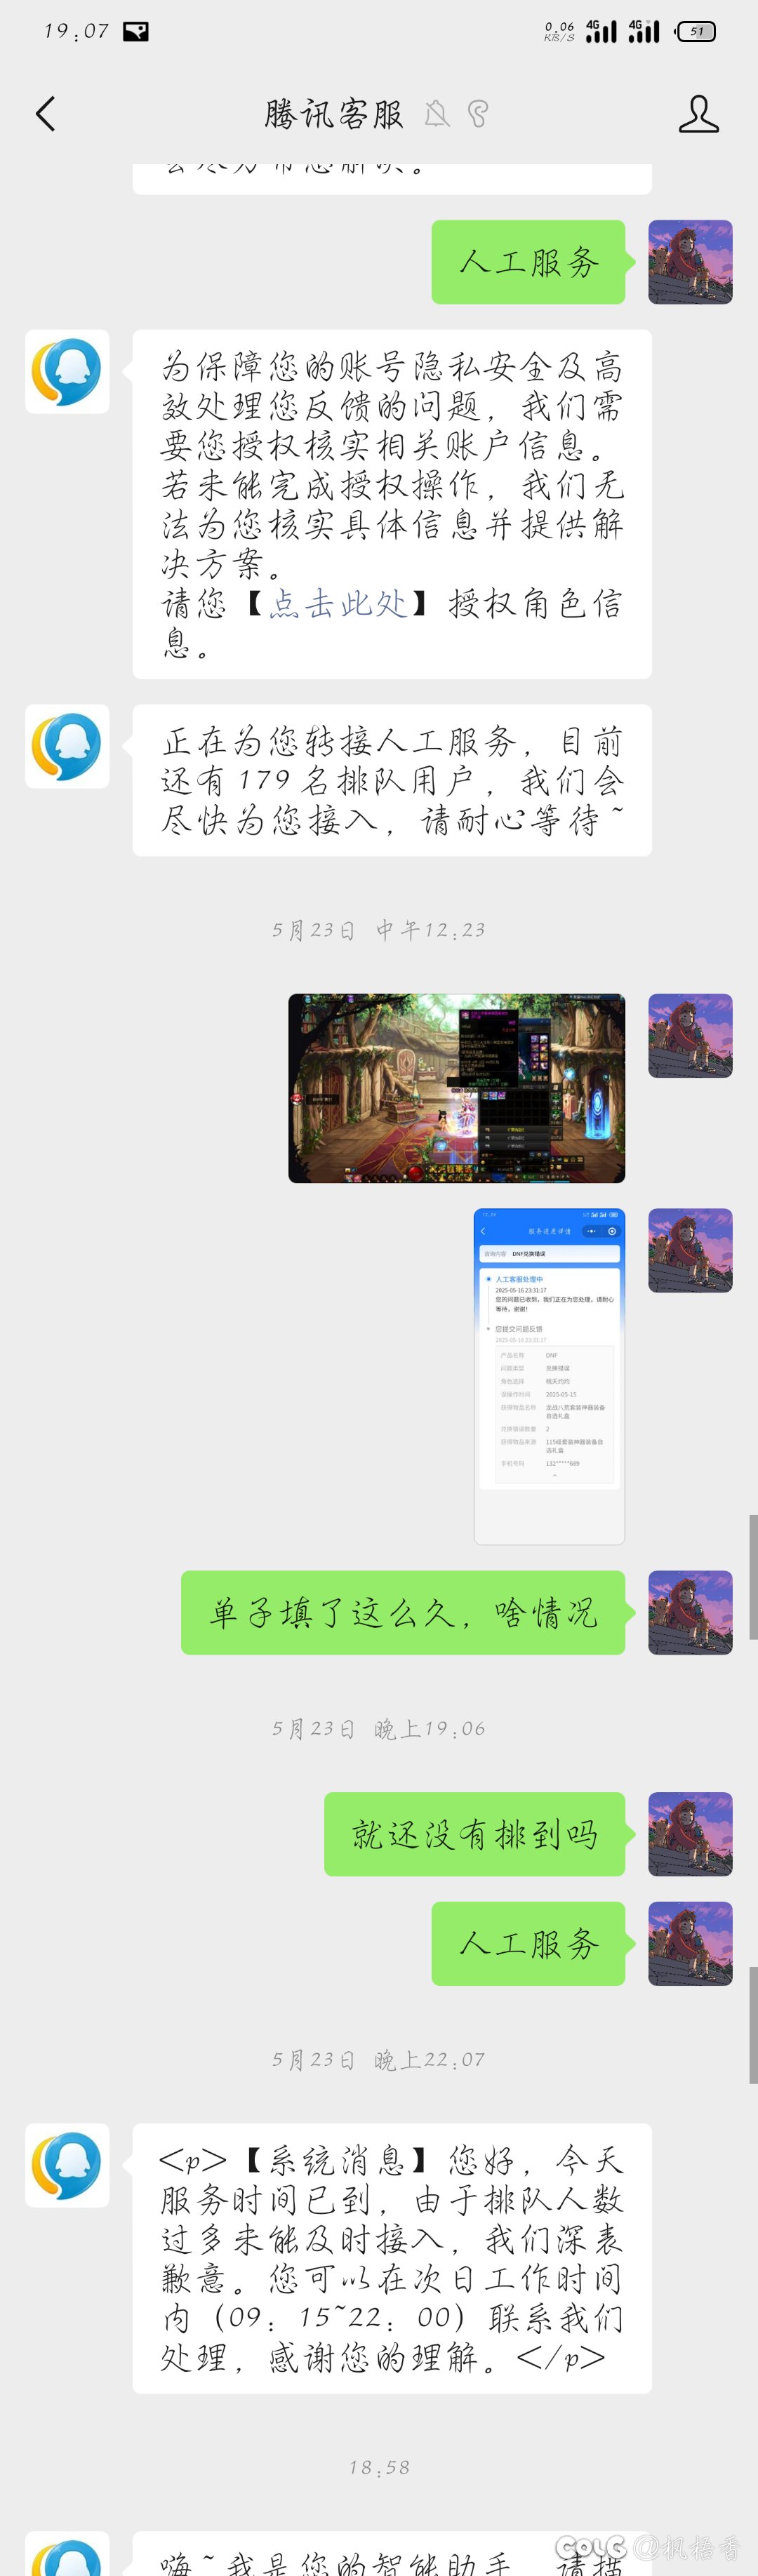This screenshot has width=758, height=2576.
Task: Open Tencent avatar beside queue message
Action: coord(67,746)
